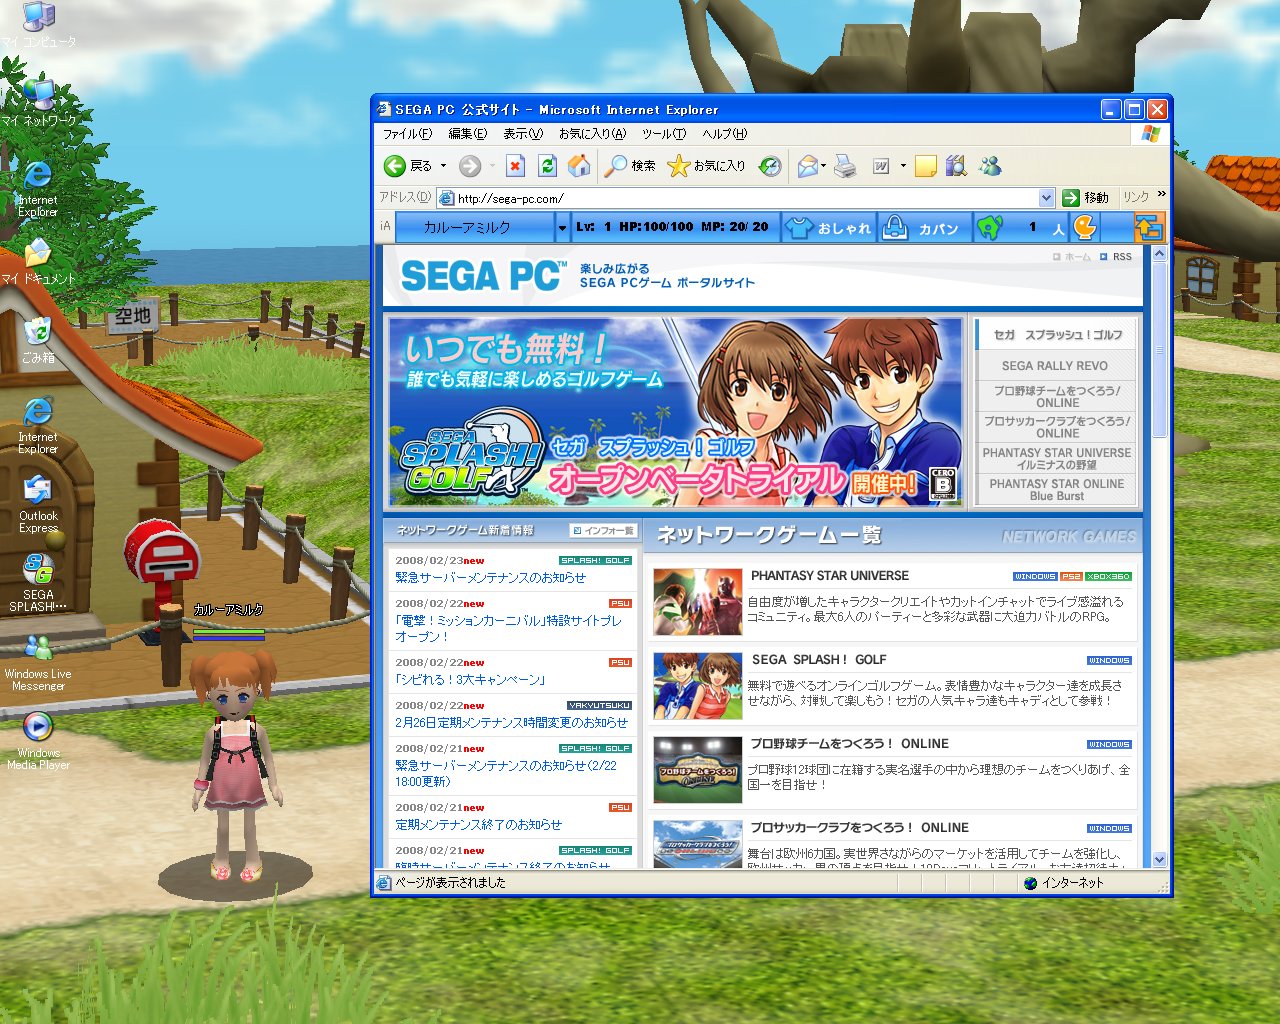1280x1024 pixels.
Task: Click the プロ野球チームをつくろう game thumbnail
Action: 698,770
